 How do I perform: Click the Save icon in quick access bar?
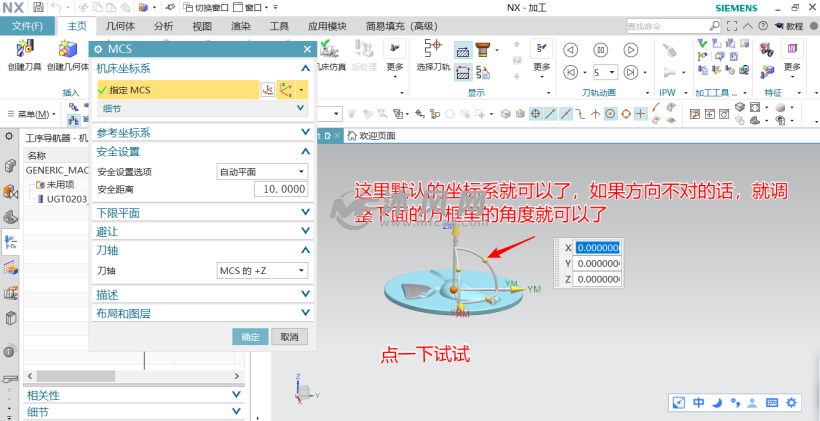pos(38,7)
